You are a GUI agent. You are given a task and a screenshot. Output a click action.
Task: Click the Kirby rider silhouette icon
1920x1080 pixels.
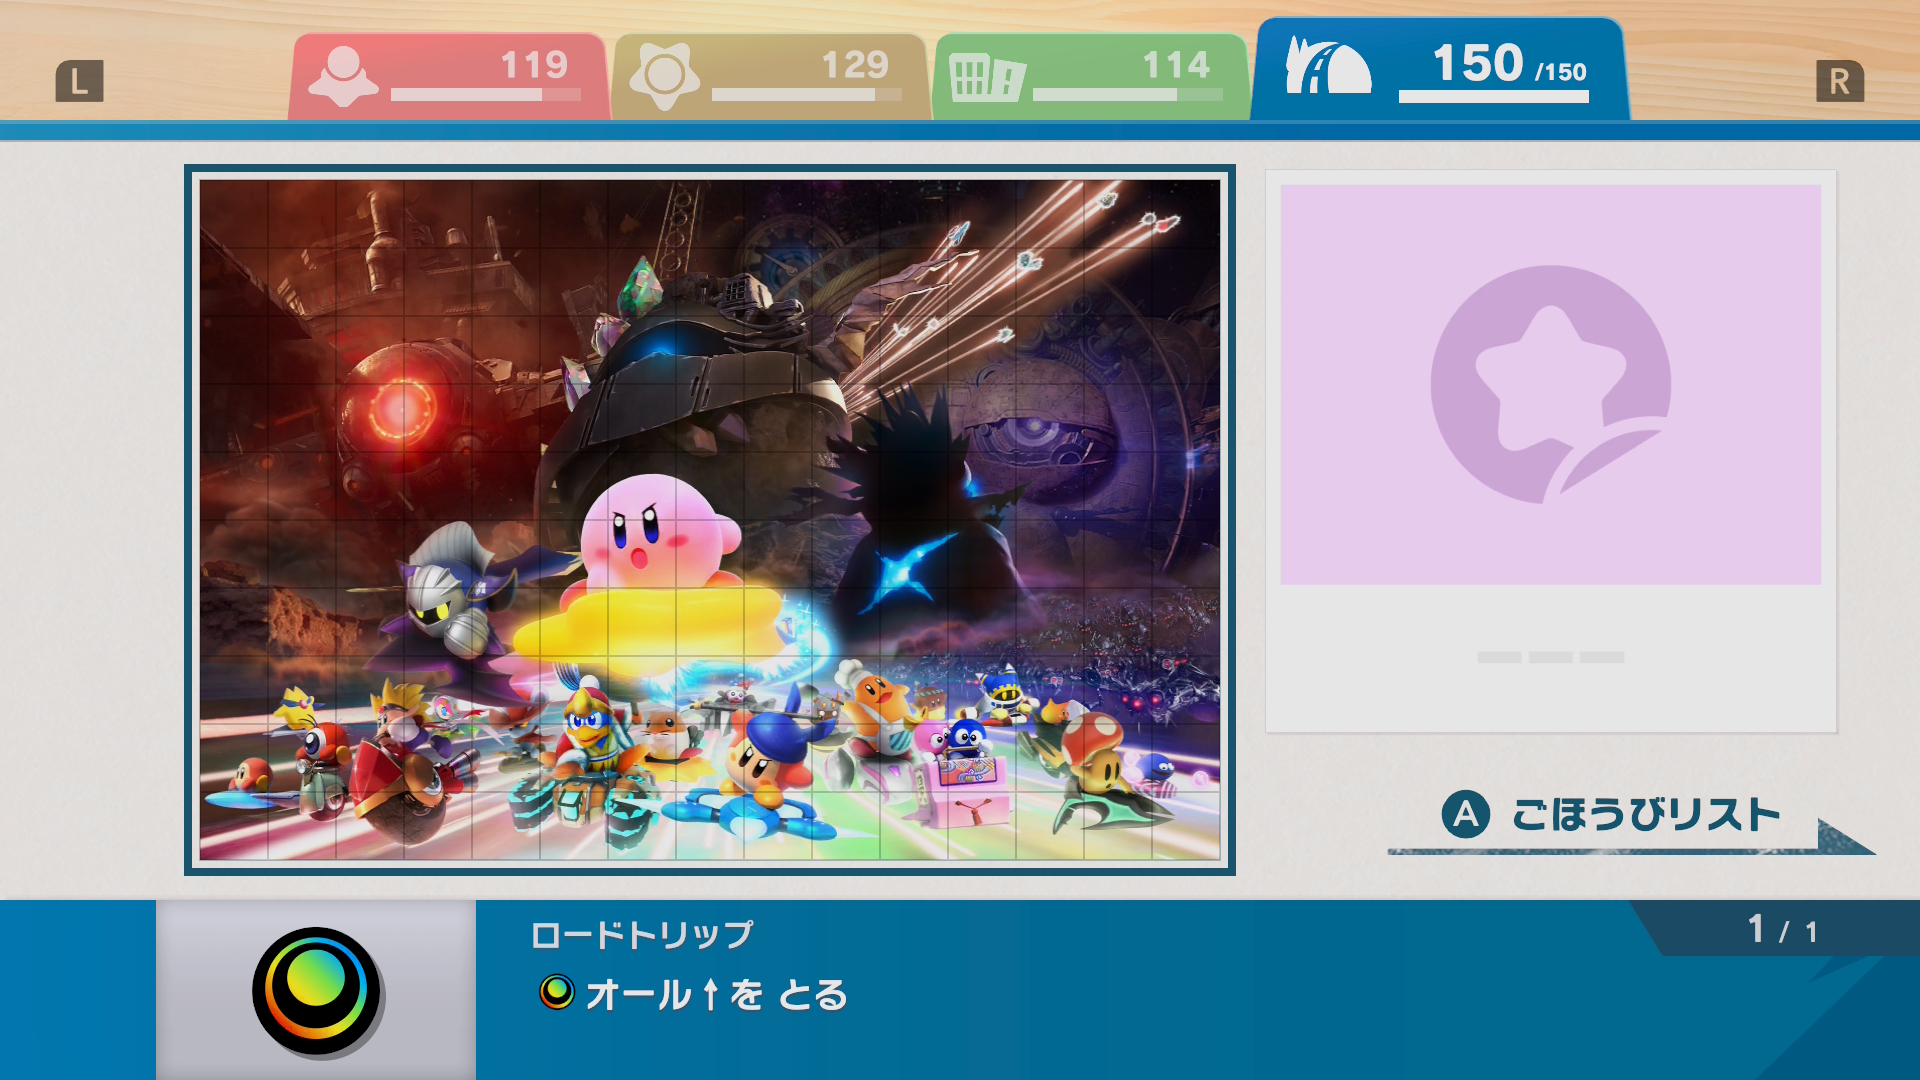coord(343,77)
